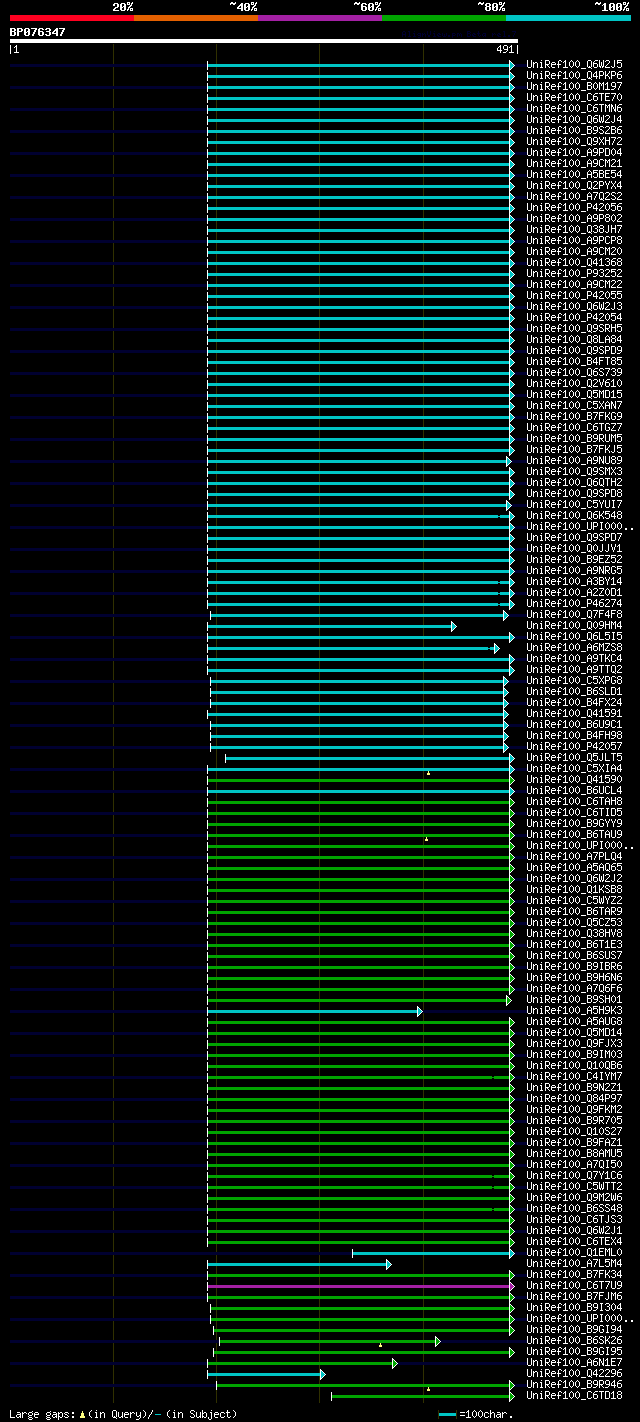
Task: Click the short cyan bar of A7L5M4
Action: 299,1264
